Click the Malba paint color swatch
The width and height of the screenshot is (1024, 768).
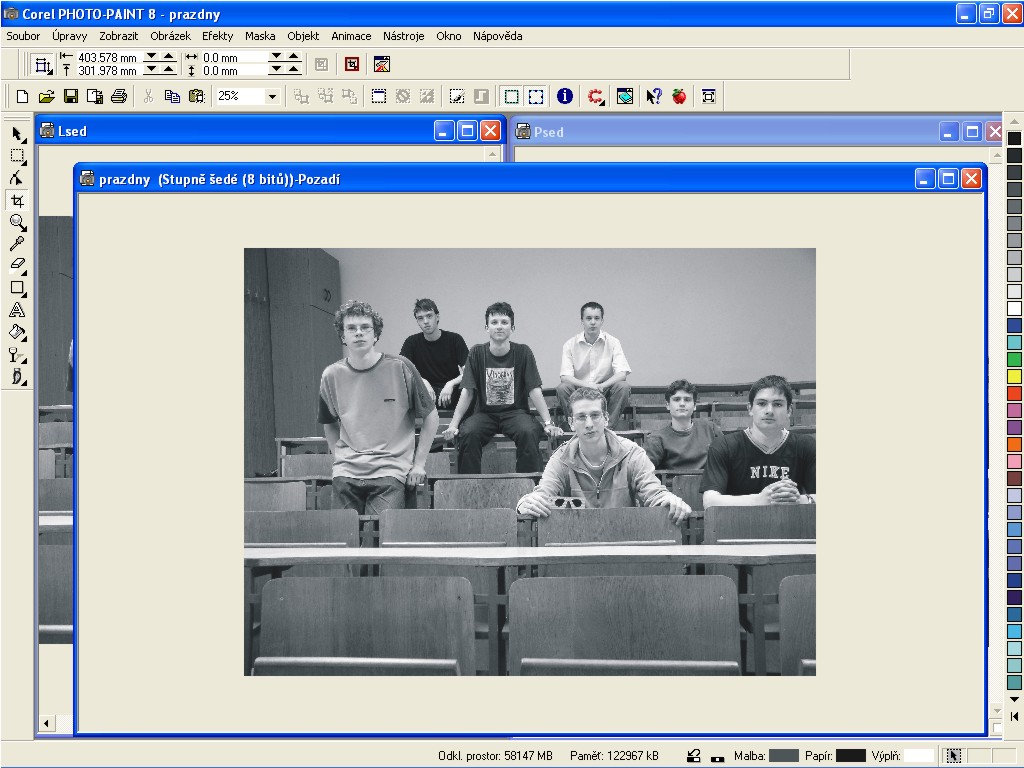pyautogui.click(x=784, y=756)
